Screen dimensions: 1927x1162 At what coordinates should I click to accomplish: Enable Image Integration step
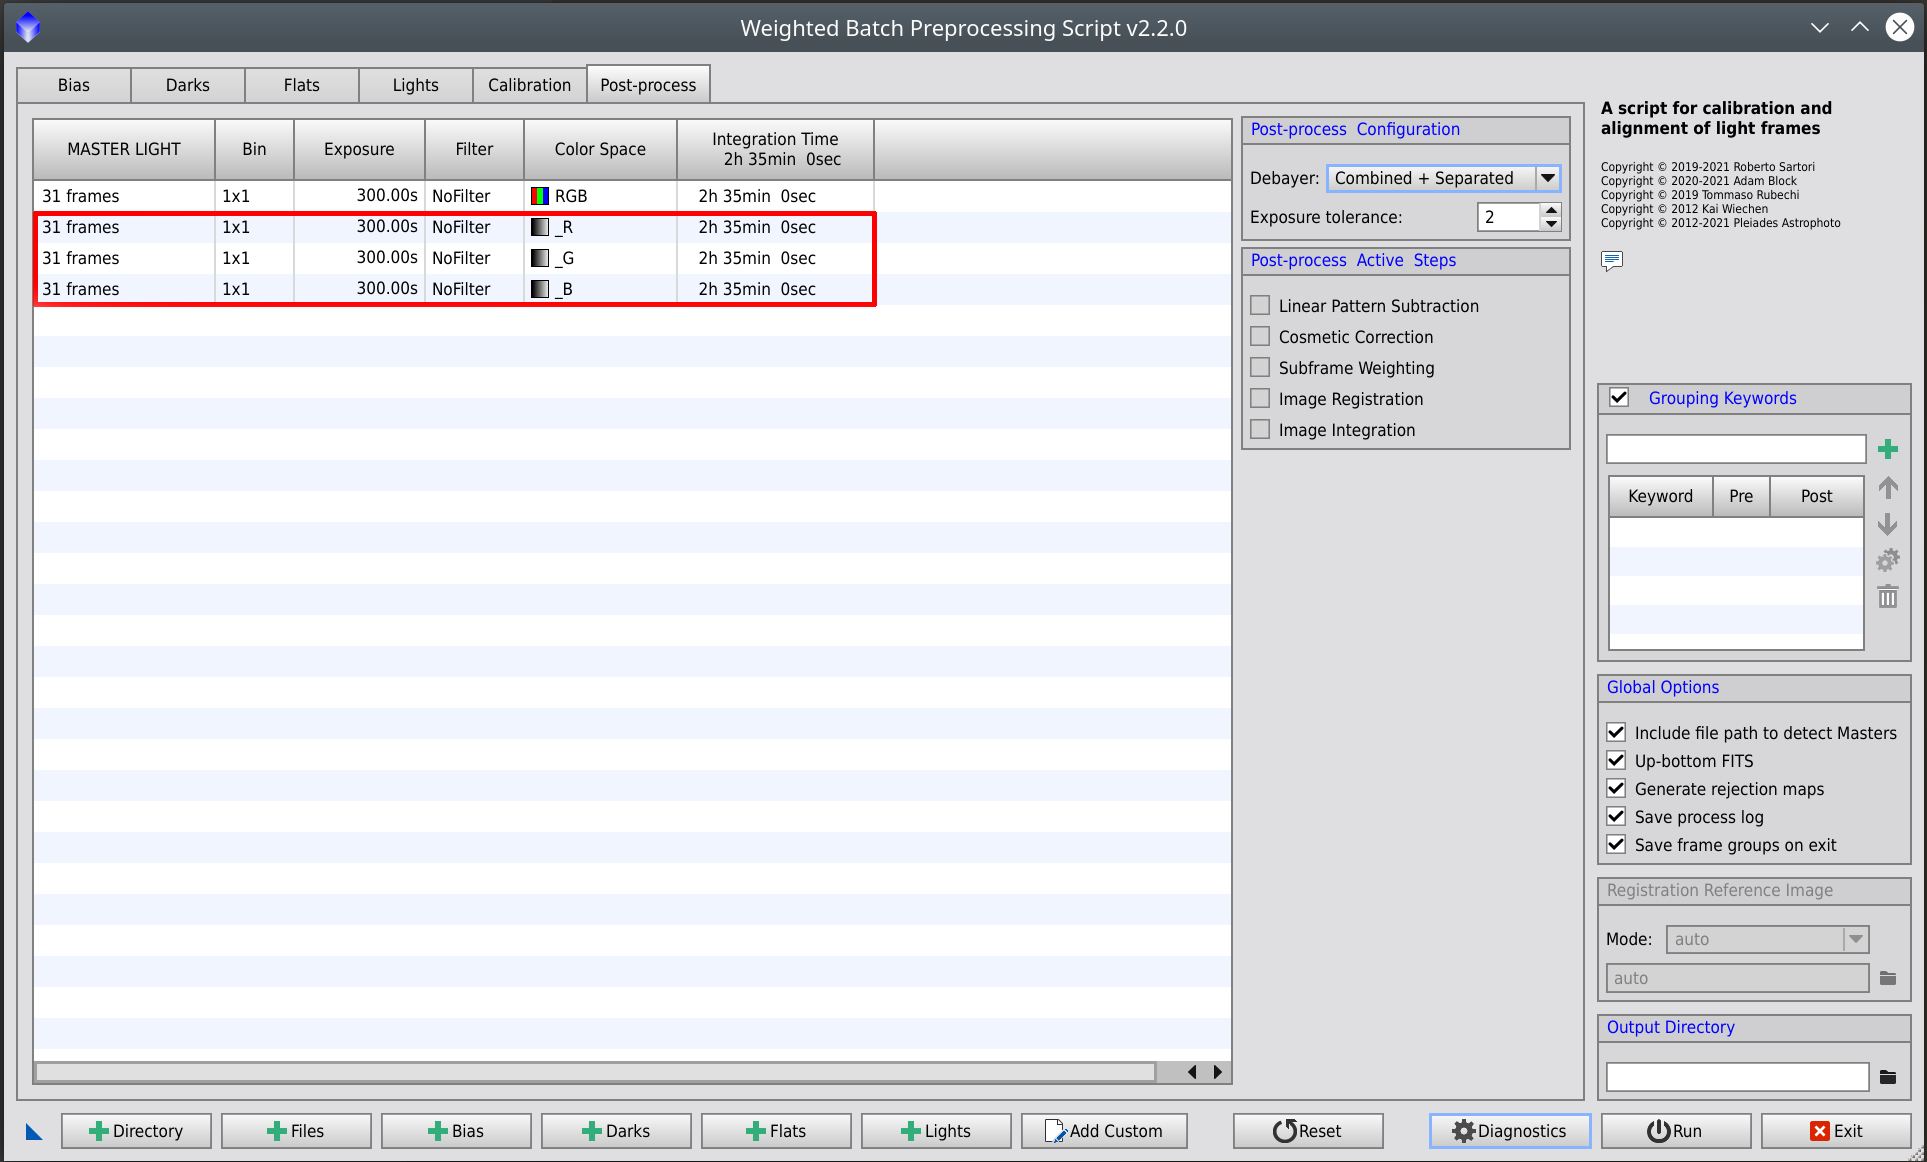(x=1261, y=429)
